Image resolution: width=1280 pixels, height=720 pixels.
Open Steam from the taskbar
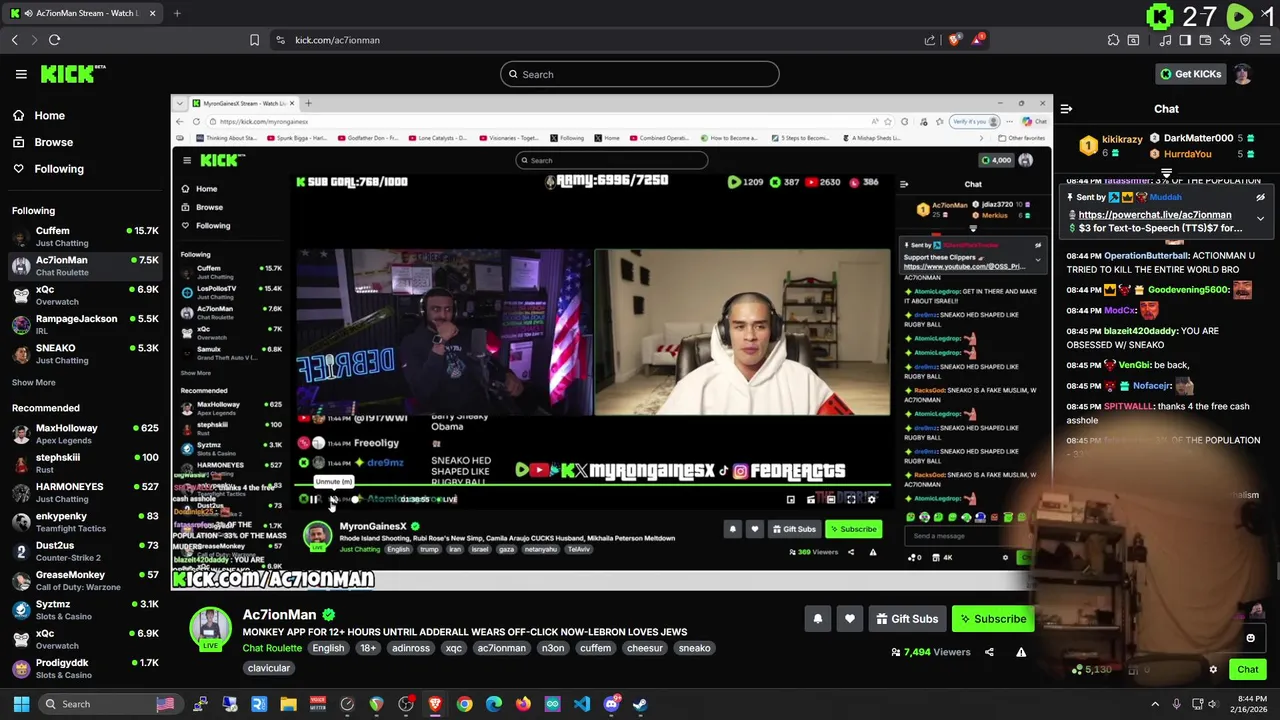pos(640,704)
